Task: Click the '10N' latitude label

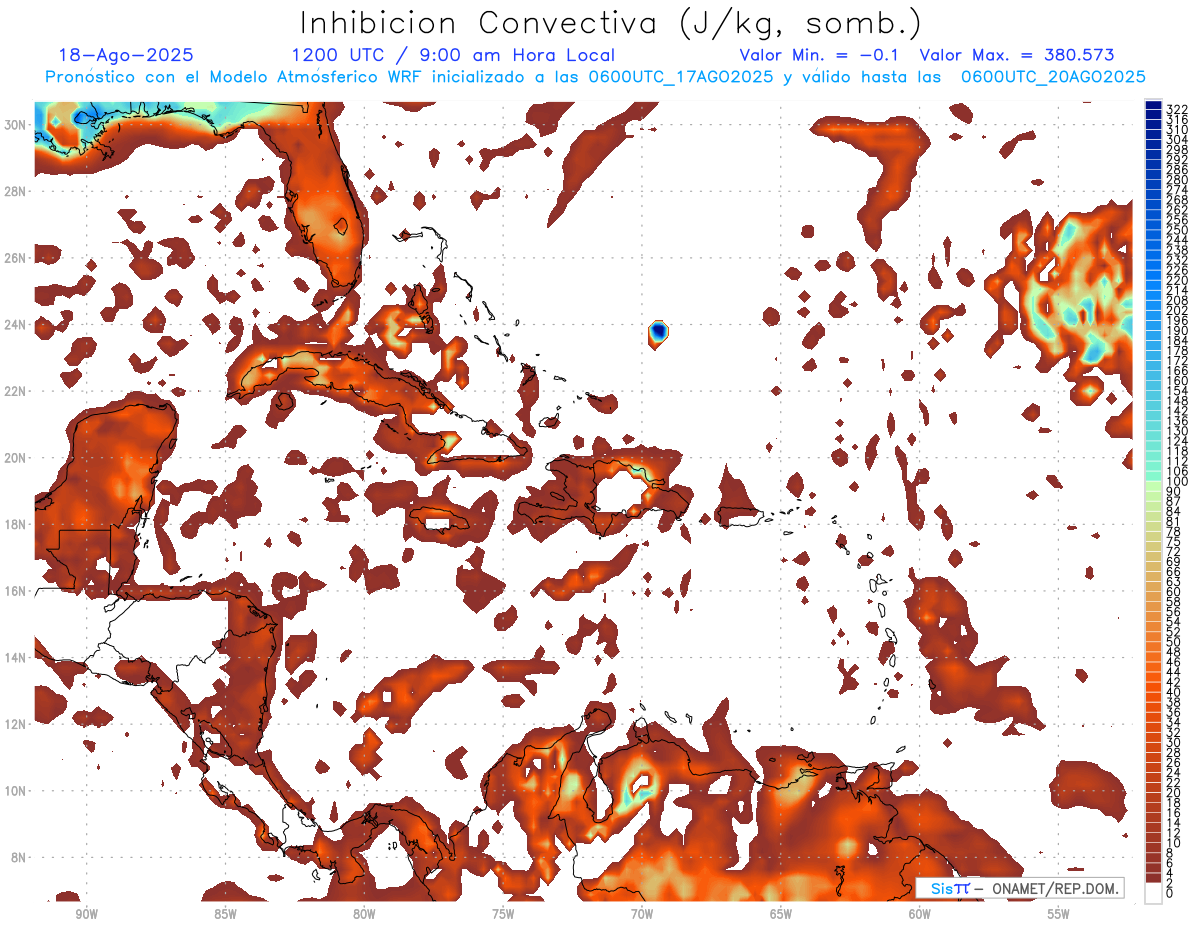Action: point(16,791)
